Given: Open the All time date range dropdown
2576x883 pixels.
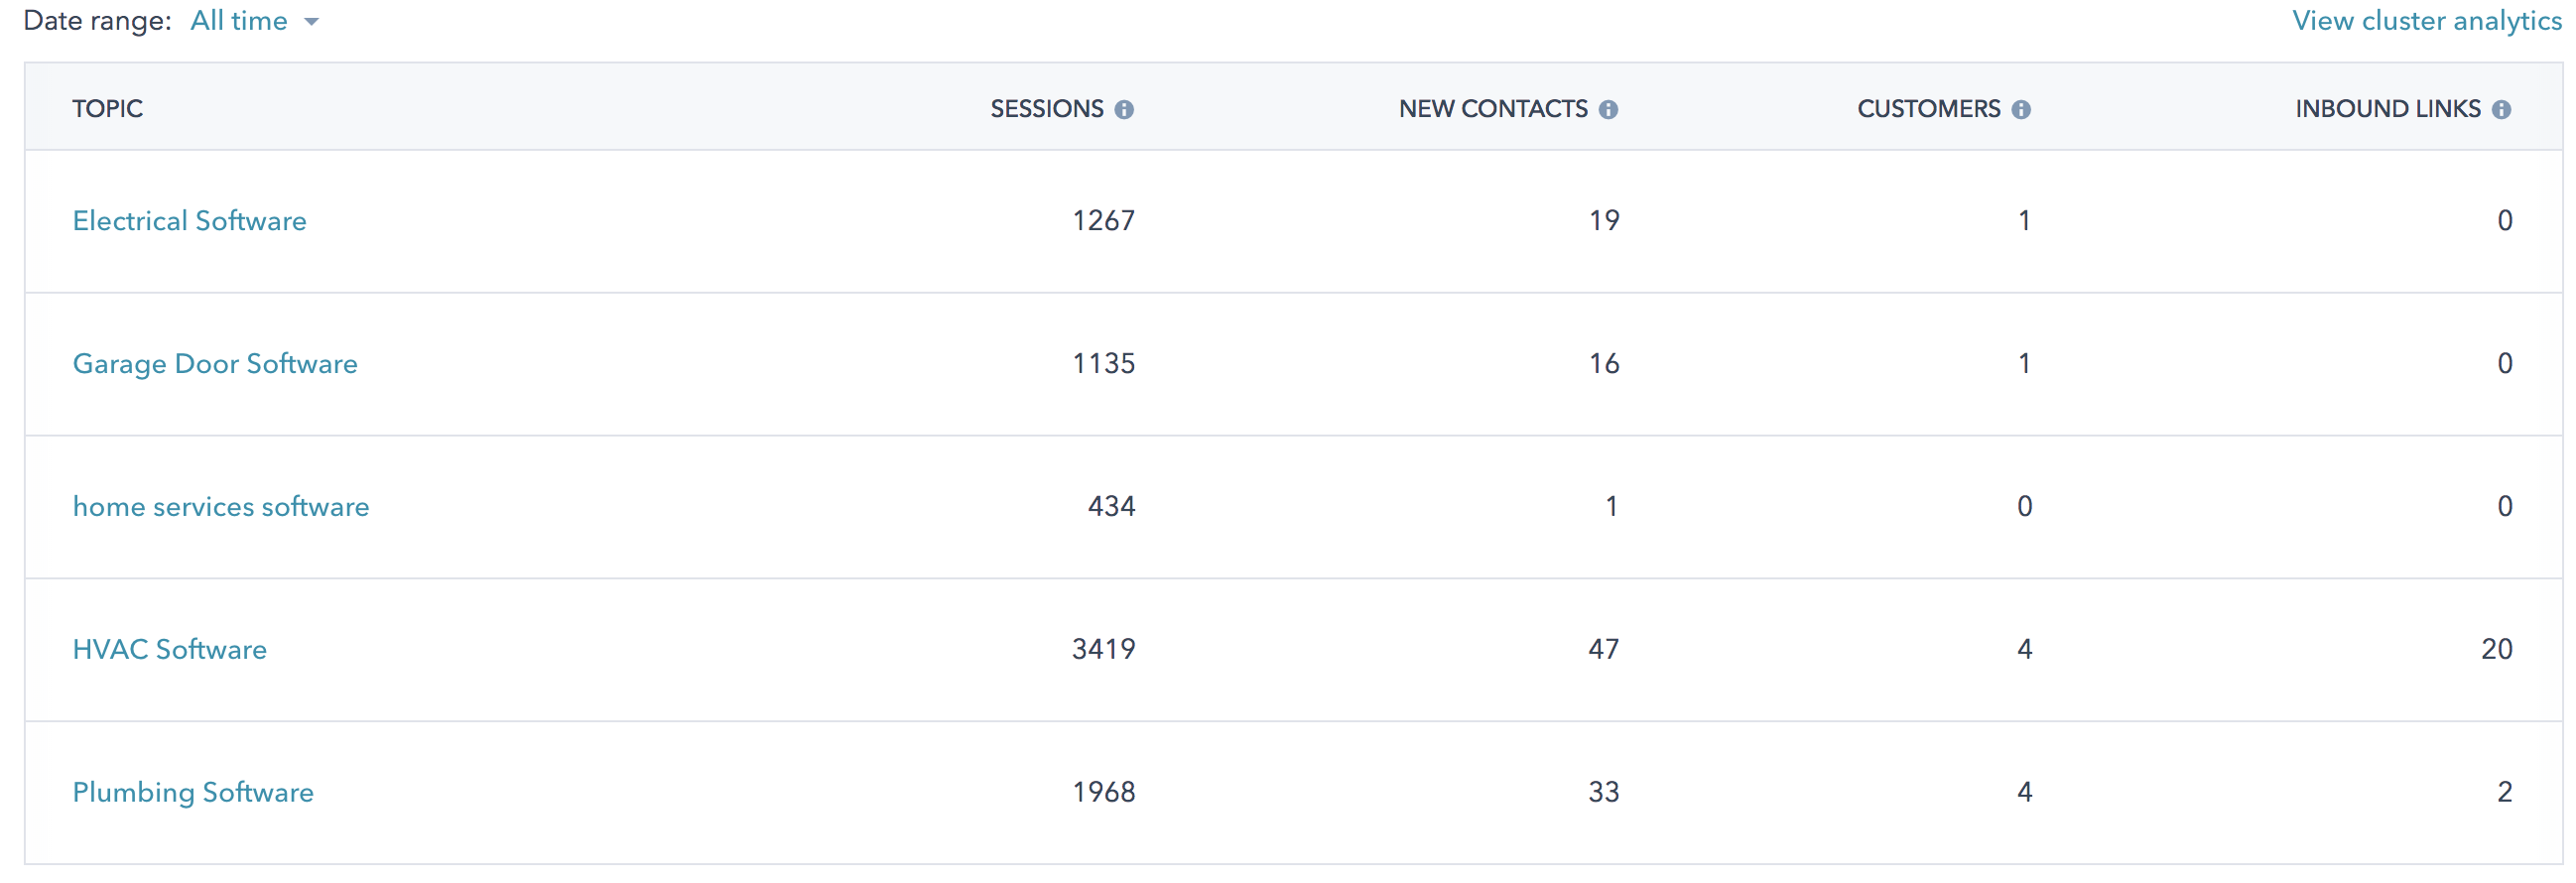Looking at the screenshot, I should click(x=239, y=21).
